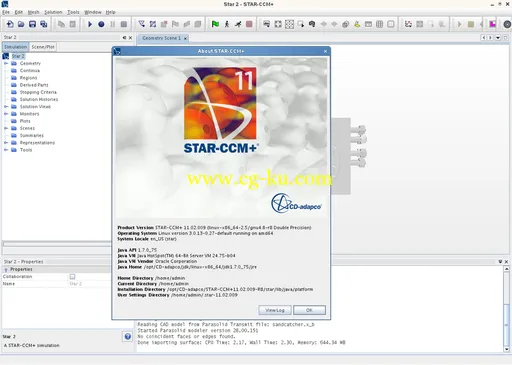
Task: Click the blue Play Macro triangle icon
Action: [90, 24]
